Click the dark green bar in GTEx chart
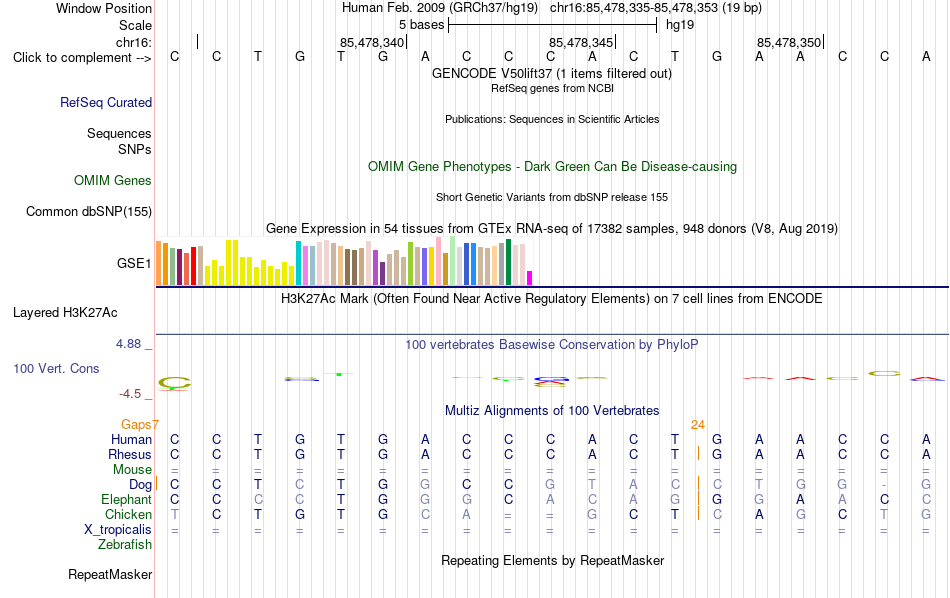This screenshot has width=950, height=598. coord(508,262)
